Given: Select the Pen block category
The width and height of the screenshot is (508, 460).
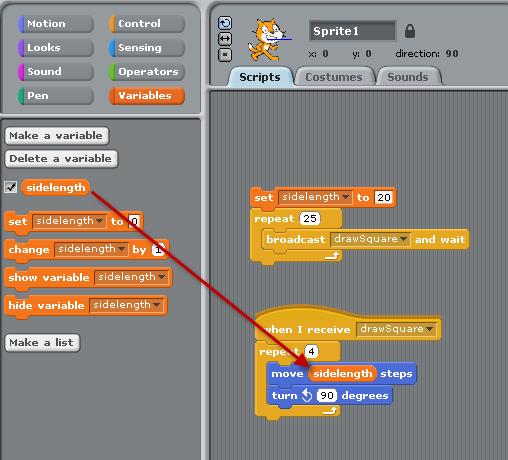Looking at the screenshot, I should 56,96.
